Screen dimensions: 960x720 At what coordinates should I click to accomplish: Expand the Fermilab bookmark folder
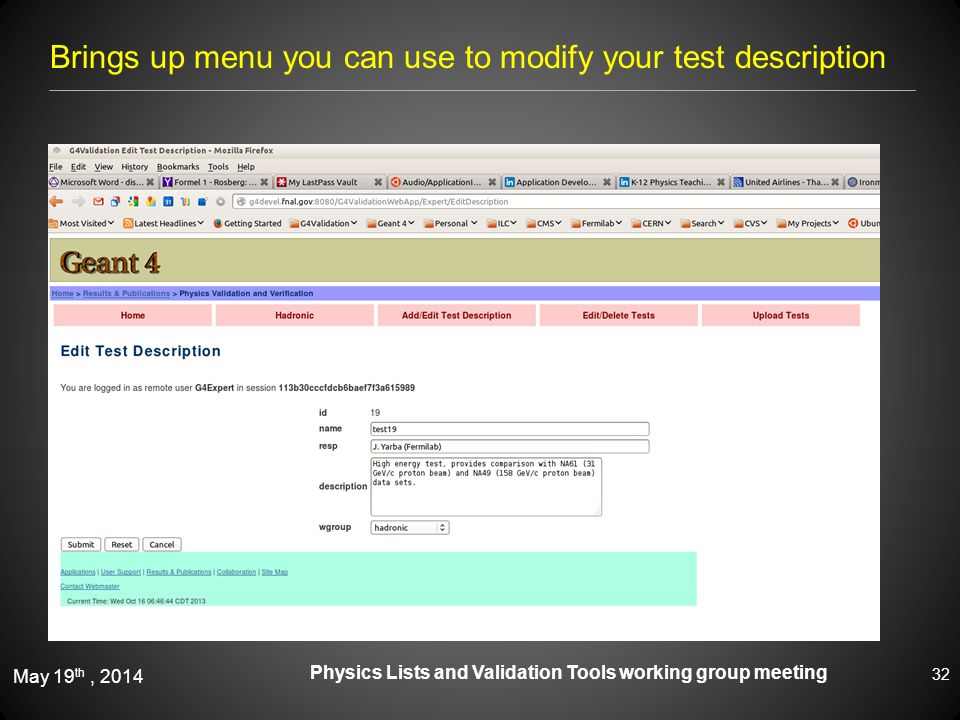(596, 223)
